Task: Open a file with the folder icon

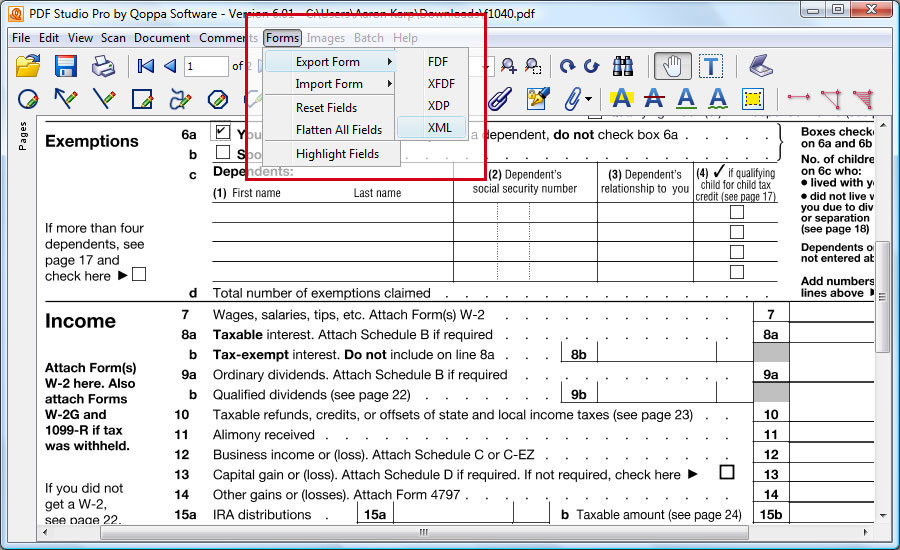Action: (28, 66)
